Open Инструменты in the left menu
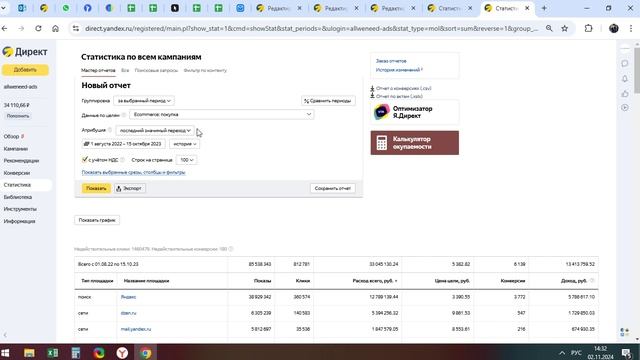 click(20, 209)
